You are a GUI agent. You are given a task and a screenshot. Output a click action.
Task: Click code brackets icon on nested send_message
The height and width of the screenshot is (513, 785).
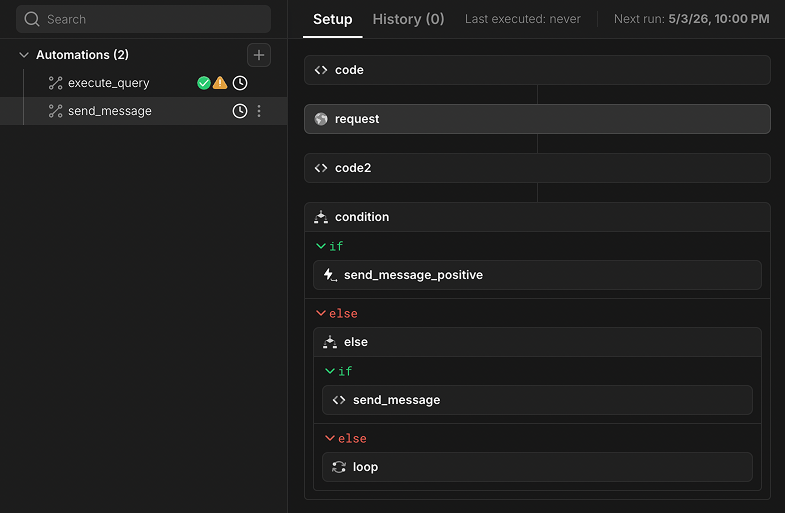339,400
